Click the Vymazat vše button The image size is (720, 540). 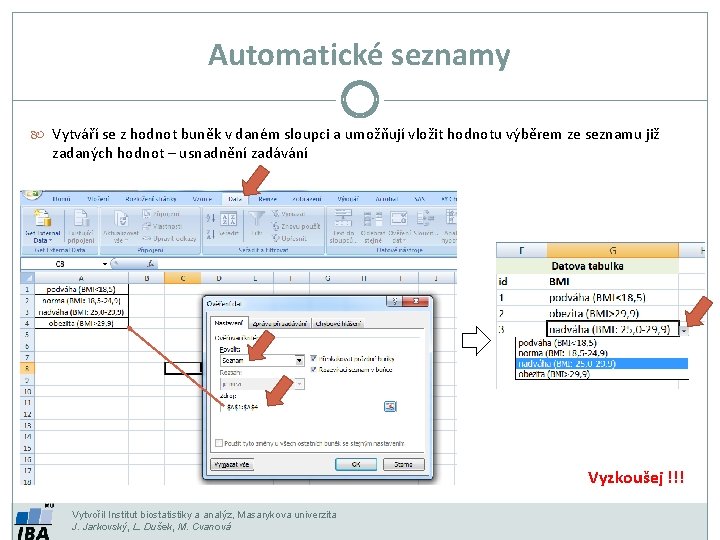pos(232,464)
